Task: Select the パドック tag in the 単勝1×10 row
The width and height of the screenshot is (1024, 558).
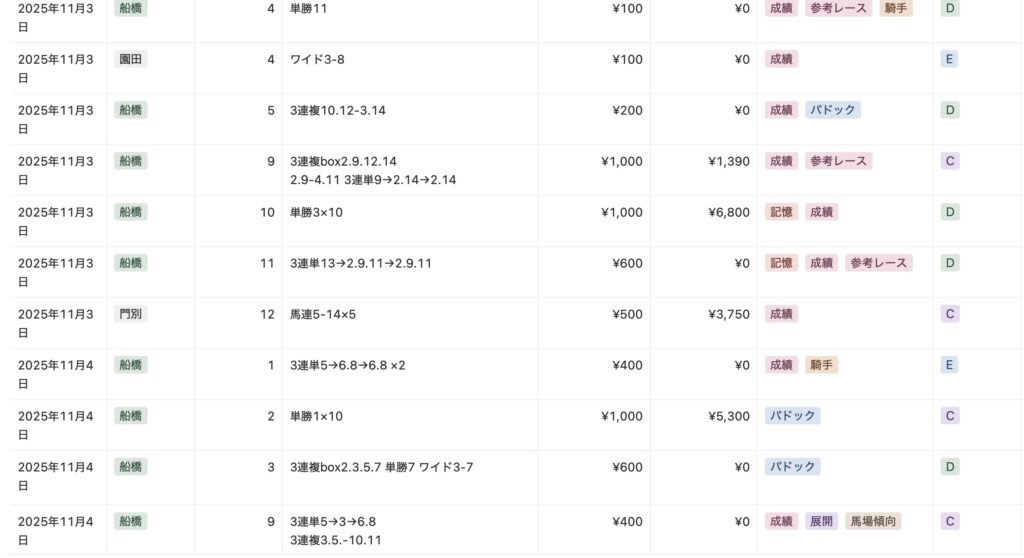Action: pos(792,416)
